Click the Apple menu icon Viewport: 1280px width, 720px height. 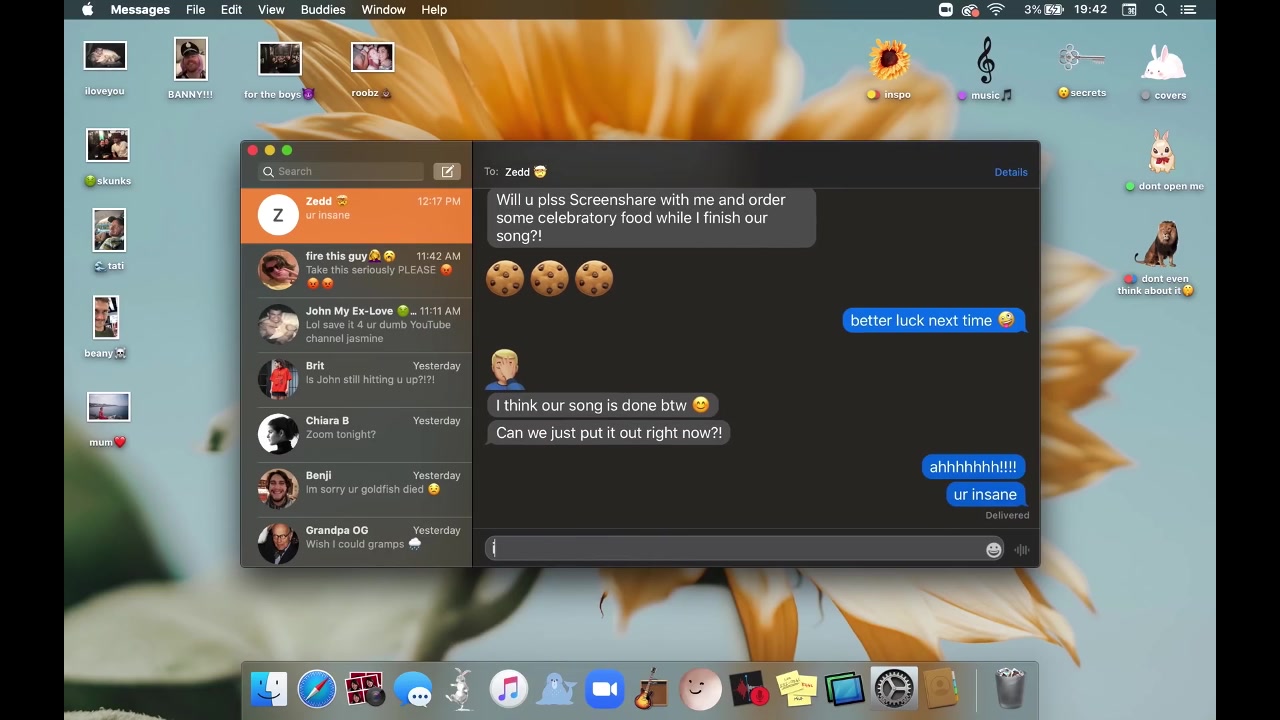click(87, 9)
